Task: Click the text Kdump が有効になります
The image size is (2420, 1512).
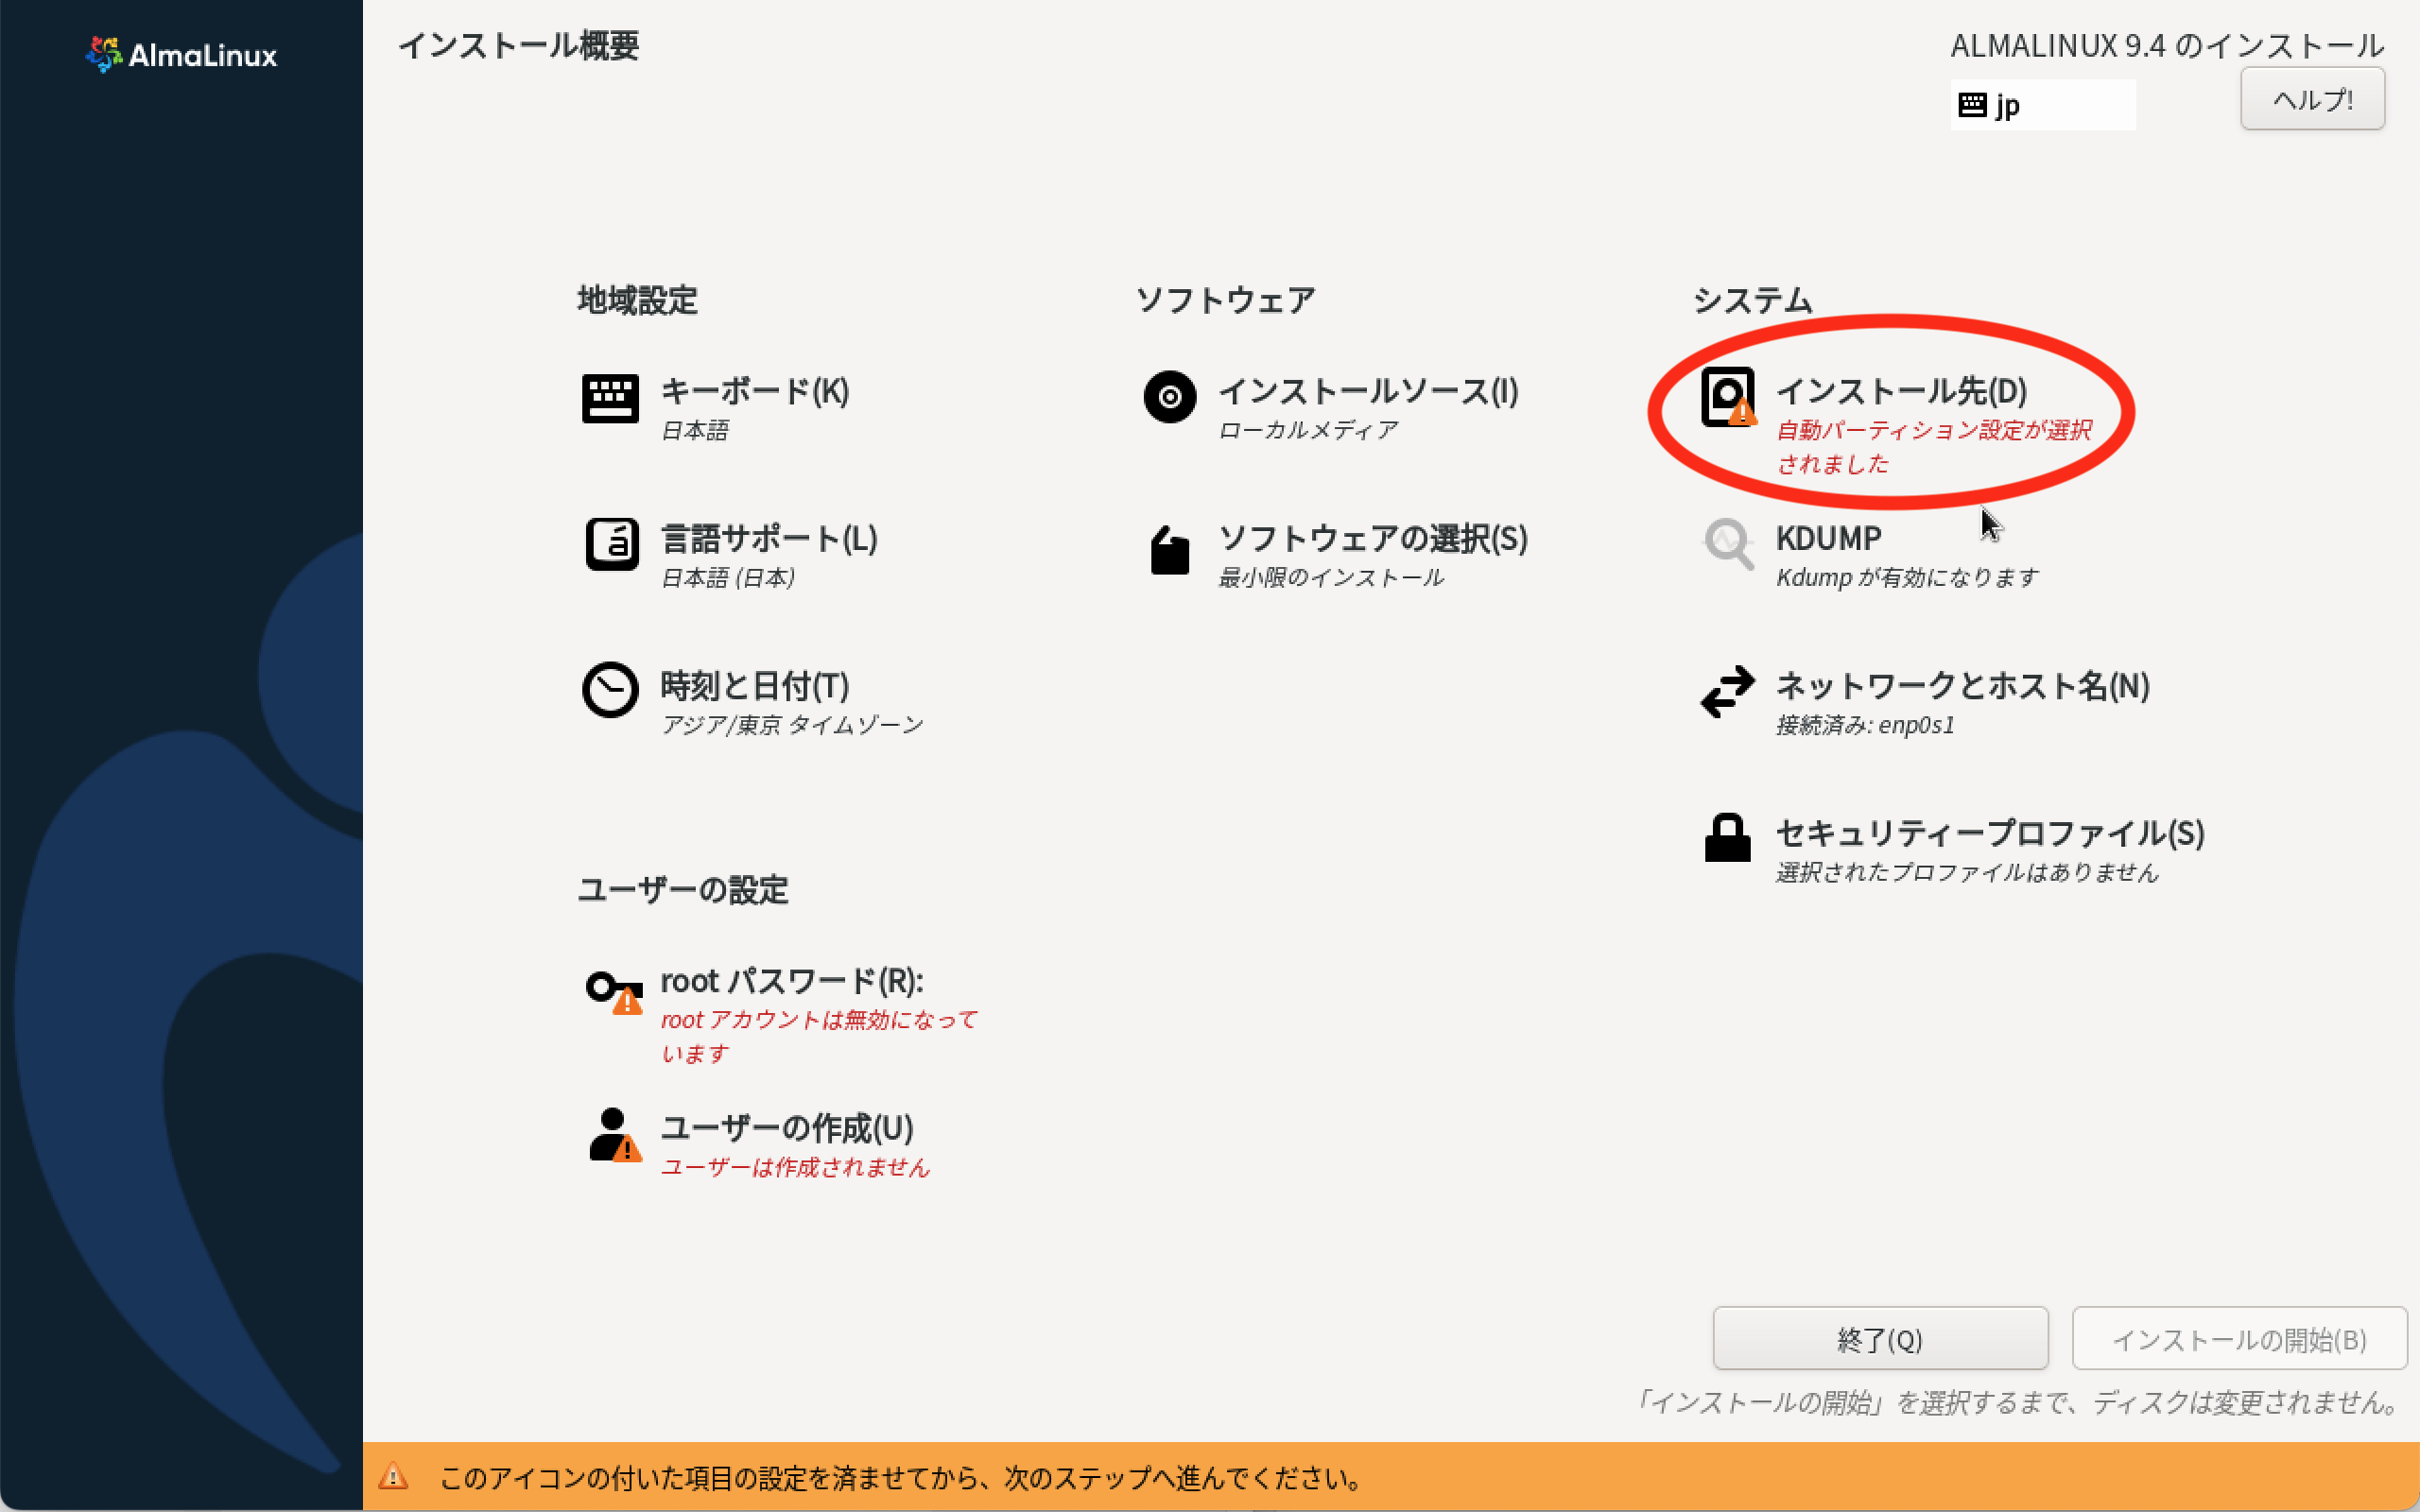Action: pos(1907,577)
